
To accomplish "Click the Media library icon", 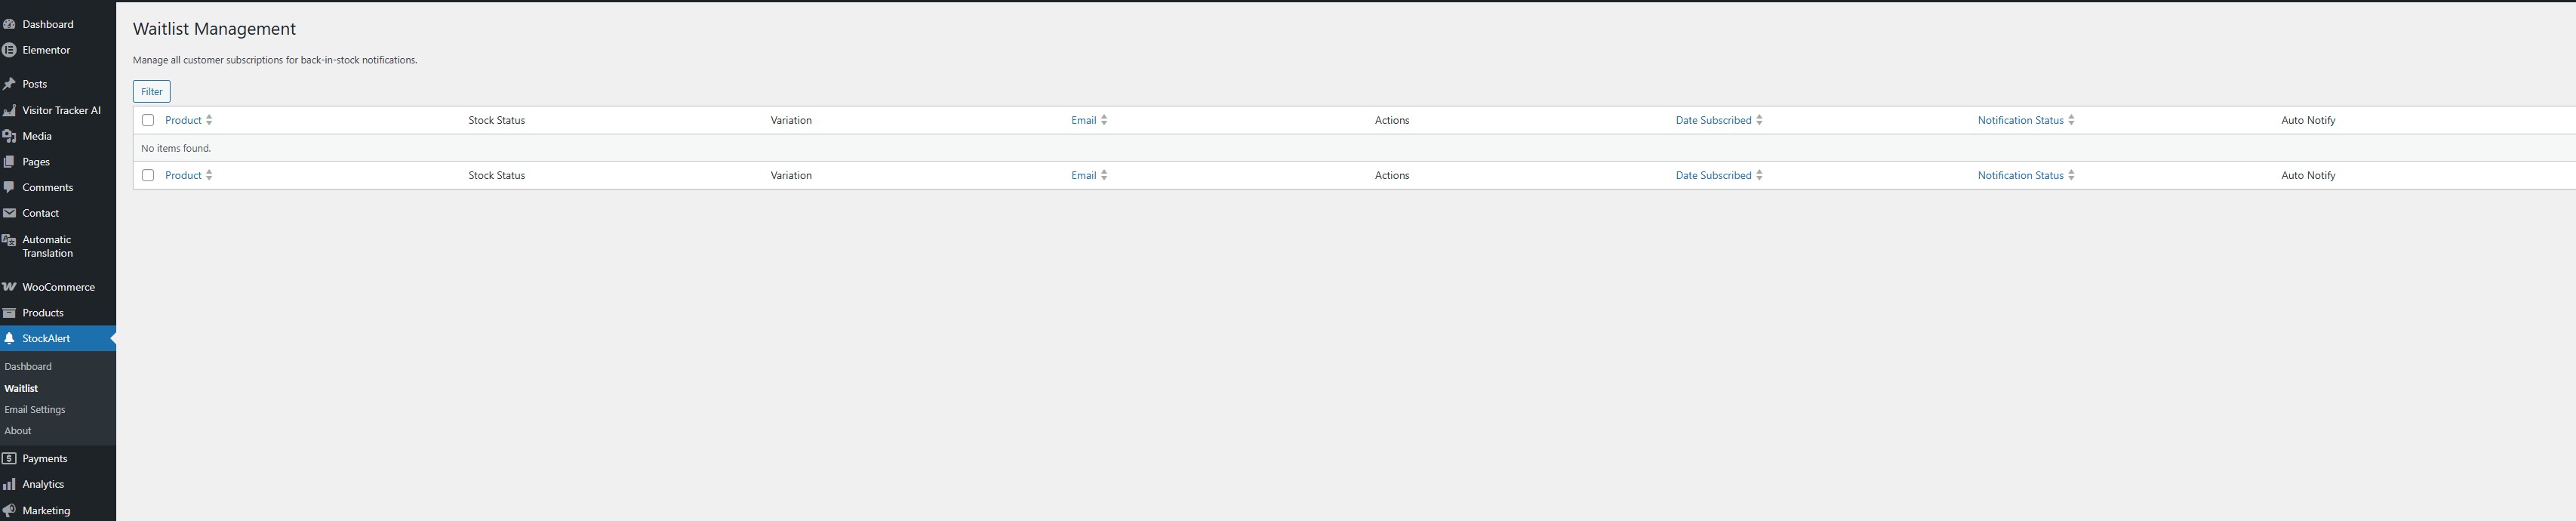I will (9, 136).
